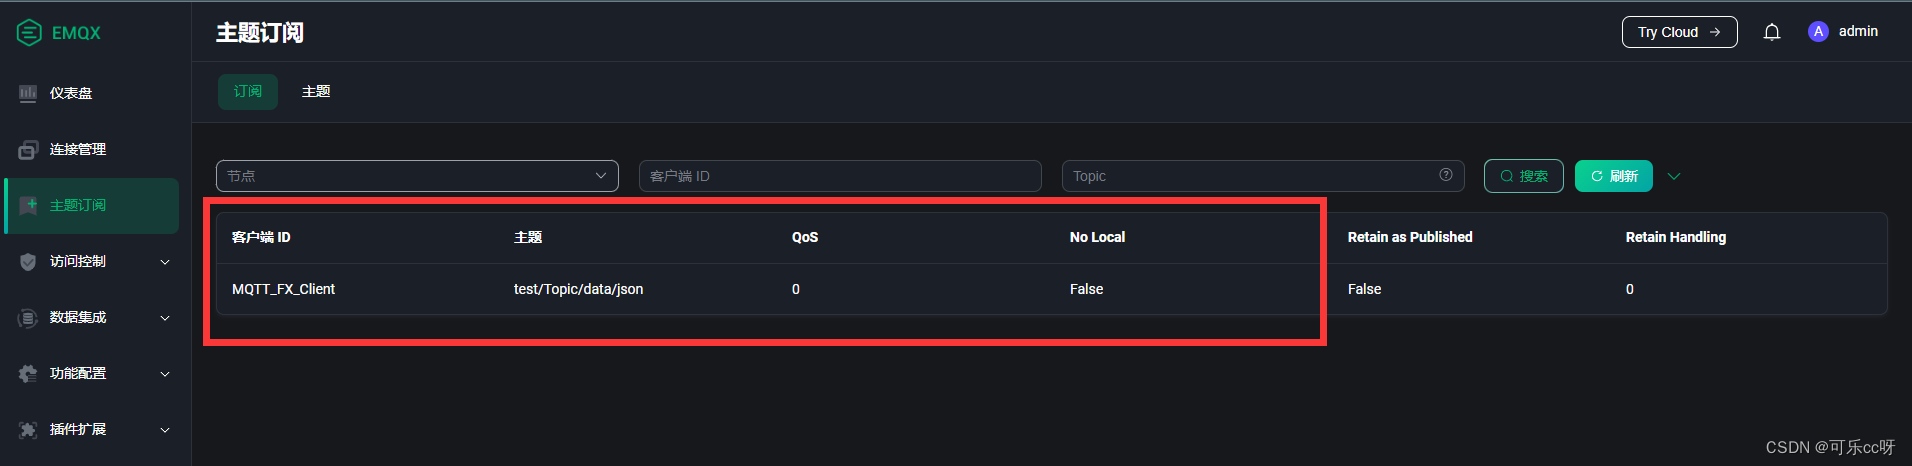Click the 连接管理 connection icon
The image size is (1912, 466).
tap(28, 150)
